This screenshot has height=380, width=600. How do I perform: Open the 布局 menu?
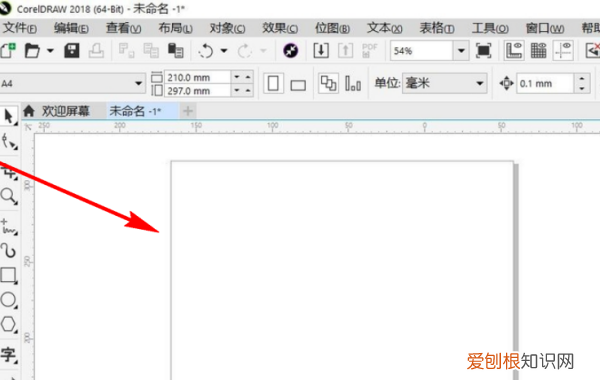coord(175,28)
